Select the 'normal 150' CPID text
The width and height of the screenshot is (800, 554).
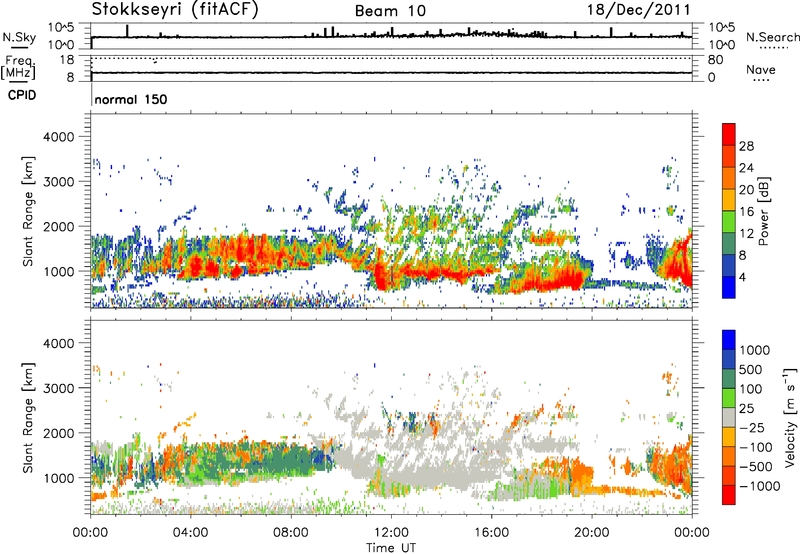[131, 99]
